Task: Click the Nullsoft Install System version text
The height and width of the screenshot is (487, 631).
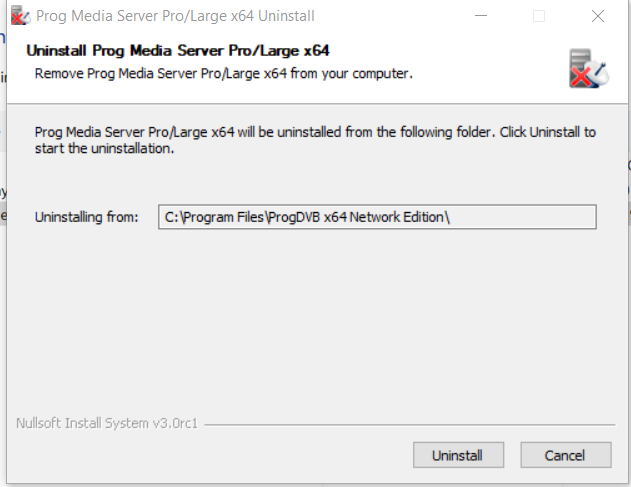Action: coord(107,422)
